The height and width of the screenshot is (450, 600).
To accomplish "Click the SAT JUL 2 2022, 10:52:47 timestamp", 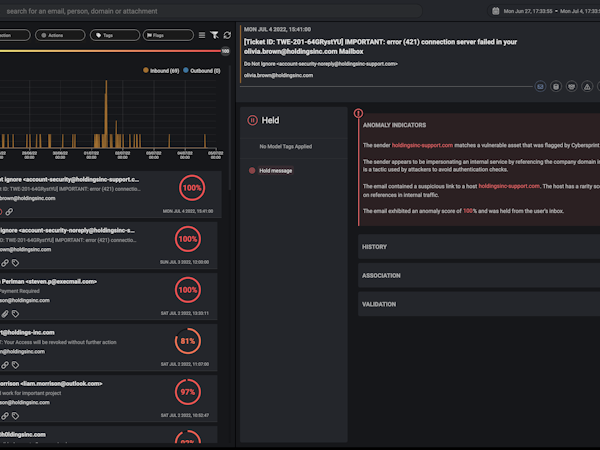I will click(x=185, y=415).
